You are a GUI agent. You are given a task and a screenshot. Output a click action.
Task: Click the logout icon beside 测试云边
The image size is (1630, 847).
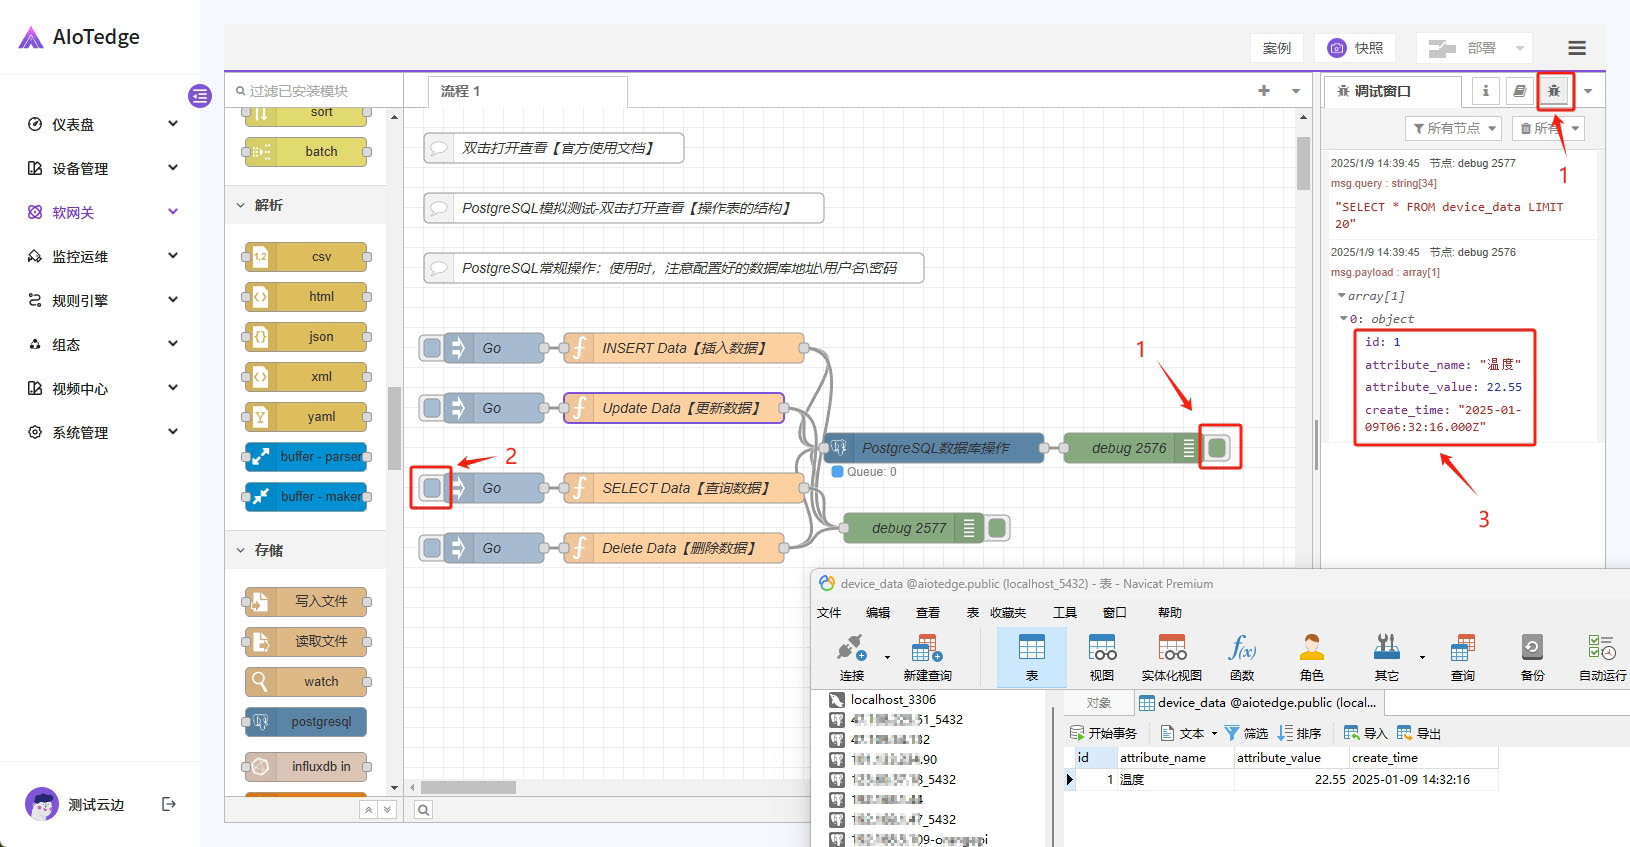tap(169, 804)
